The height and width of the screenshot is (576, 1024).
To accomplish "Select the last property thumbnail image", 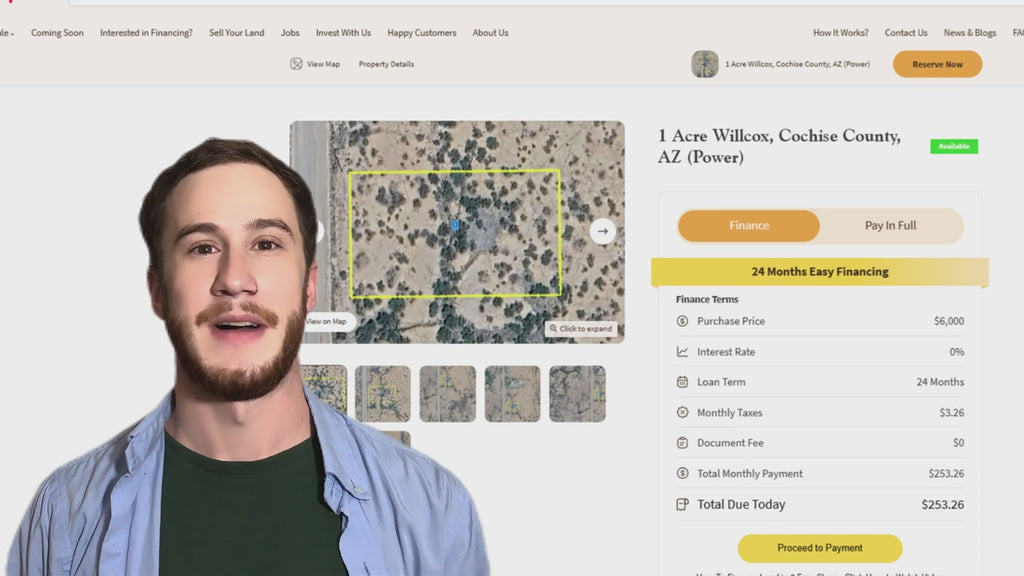I will [x=577, y=393].
